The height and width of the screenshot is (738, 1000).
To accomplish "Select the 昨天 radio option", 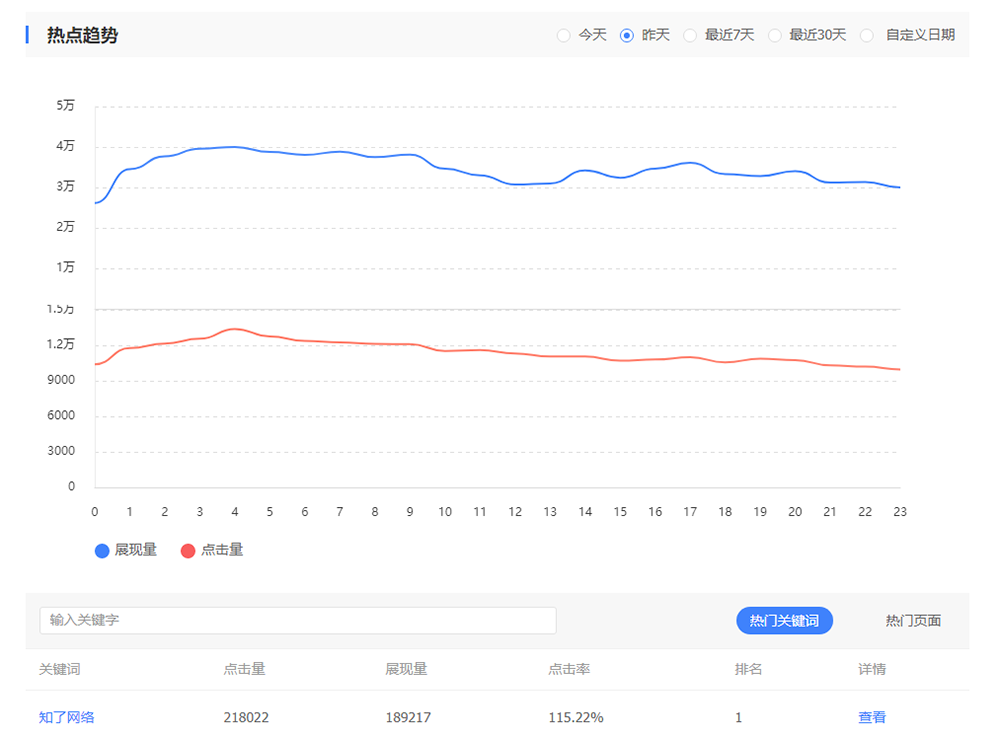I will click(627, 35).
